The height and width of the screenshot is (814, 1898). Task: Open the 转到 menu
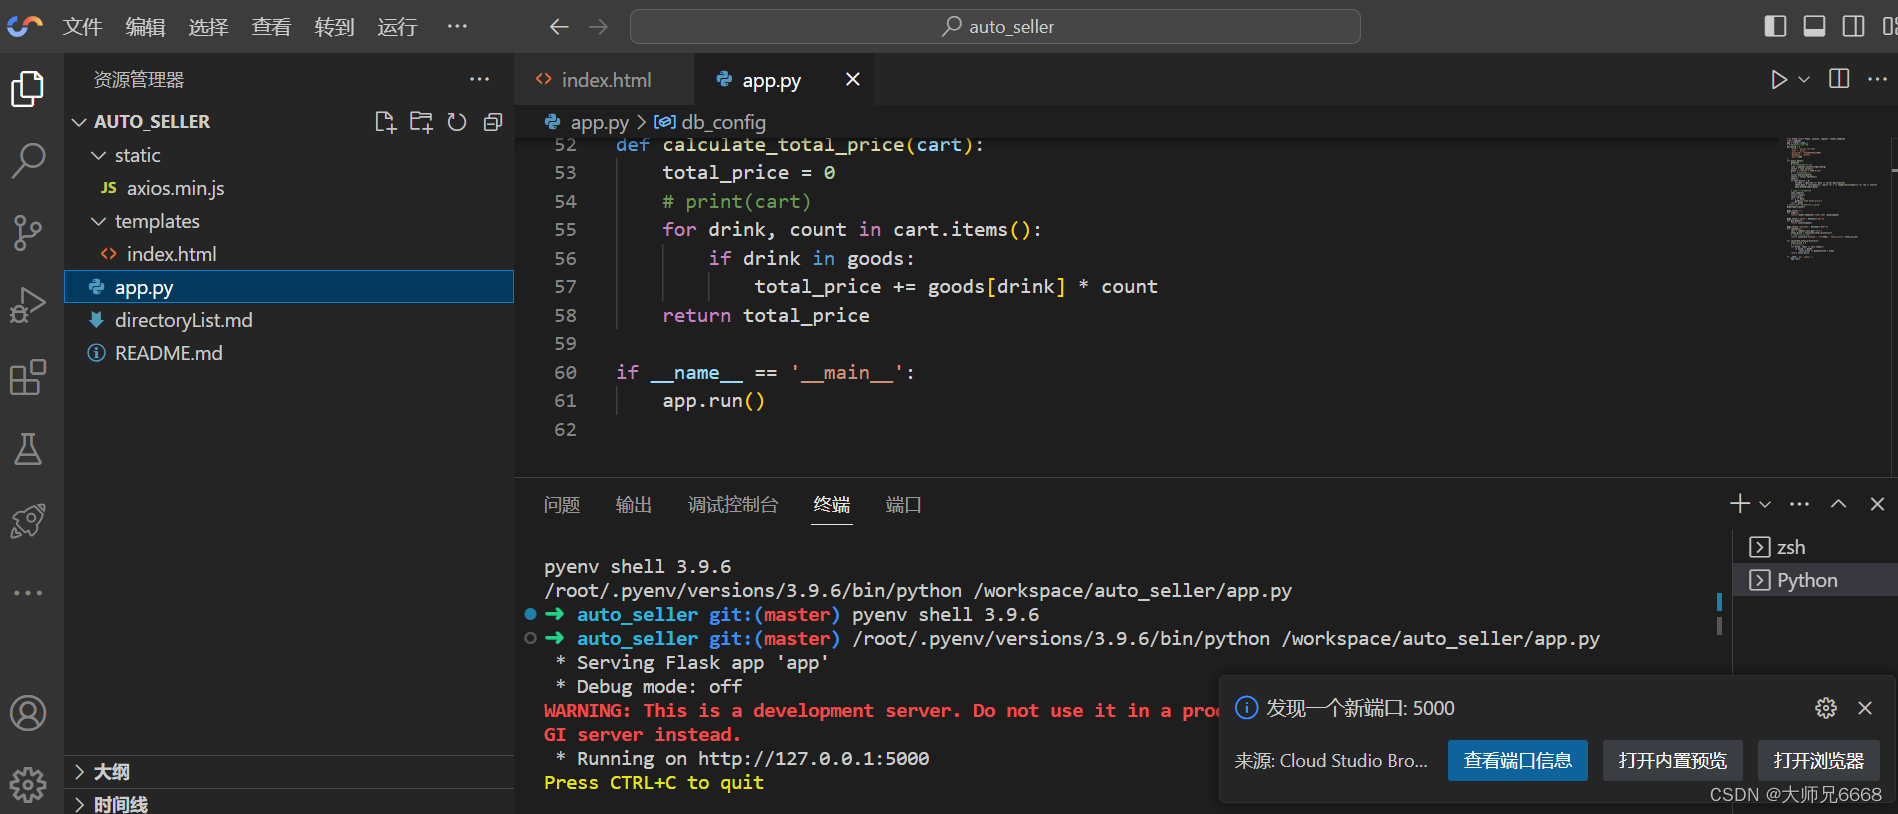334,27
